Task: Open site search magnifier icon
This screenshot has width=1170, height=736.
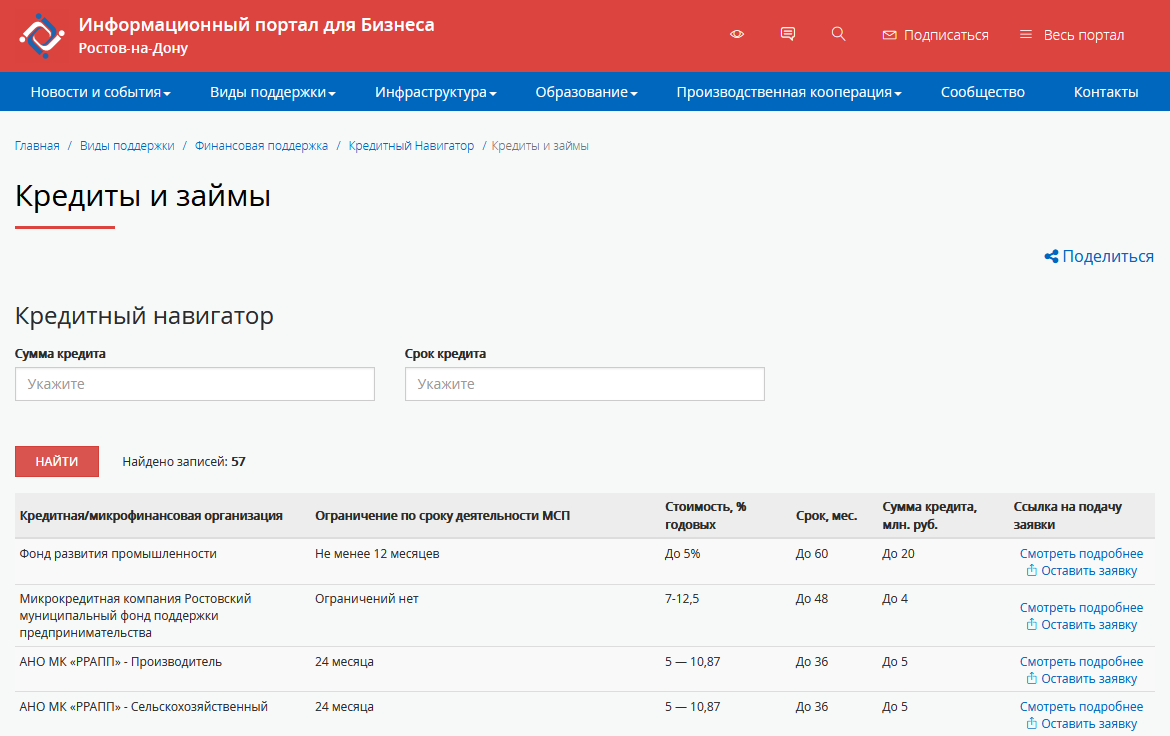Action: 838,34
